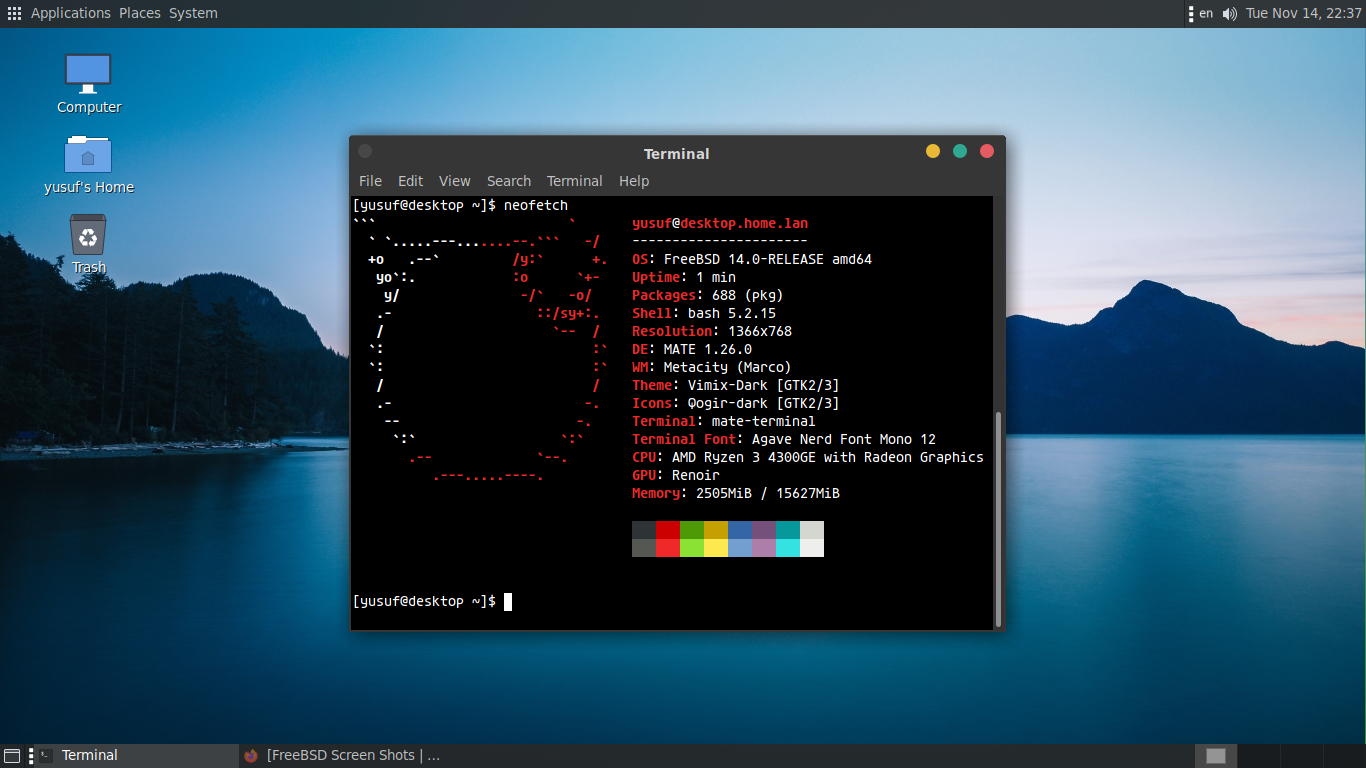Viewport: 1366px width, 768px height.
Task: Maximize Terminal with the green button
Action: [960, 151]
